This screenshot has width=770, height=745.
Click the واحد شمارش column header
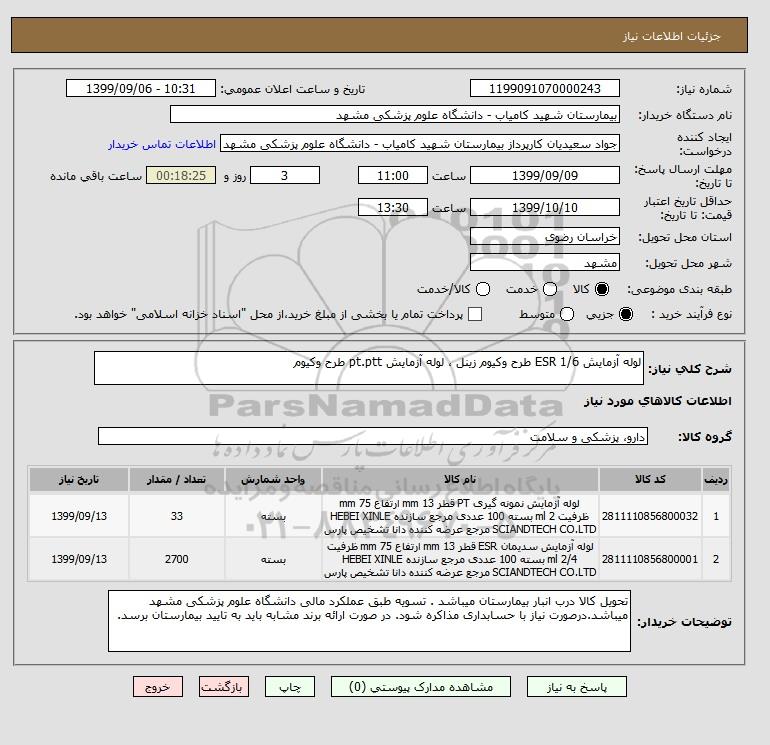tap(273, 479)
